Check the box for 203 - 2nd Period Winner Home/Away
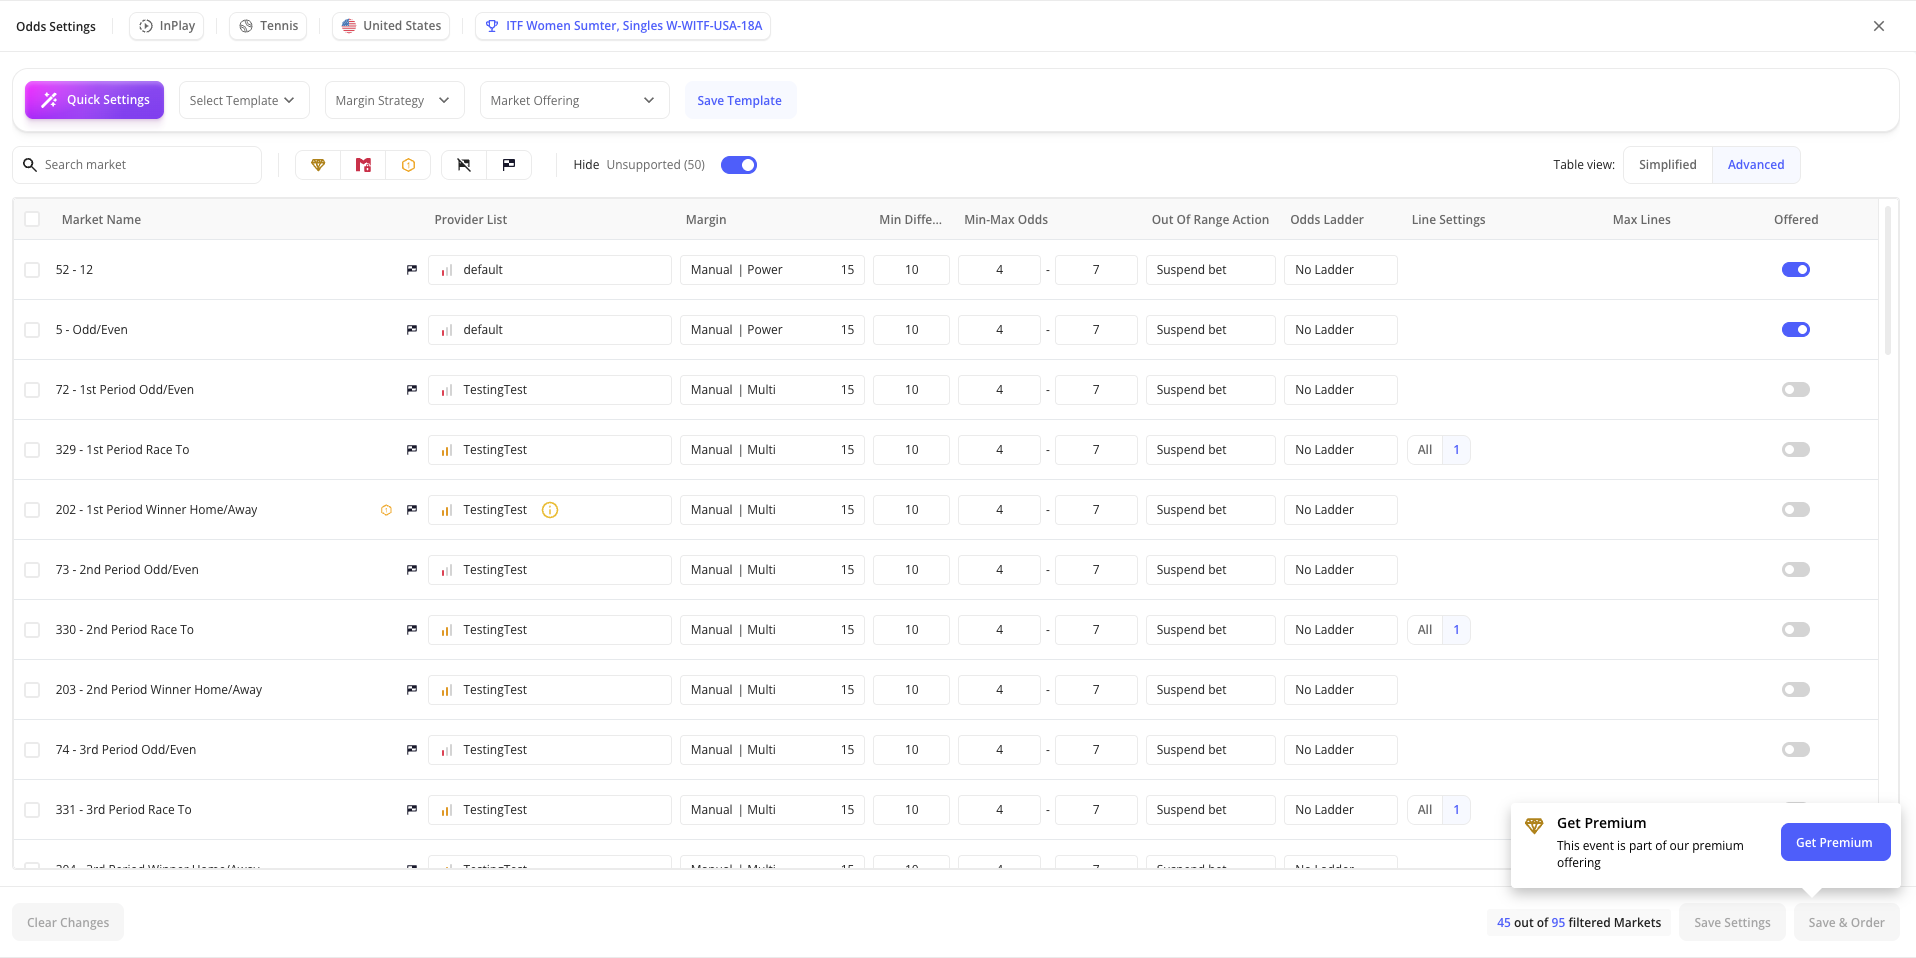This screenshot has height=958, width=1916. click(32, 690)
